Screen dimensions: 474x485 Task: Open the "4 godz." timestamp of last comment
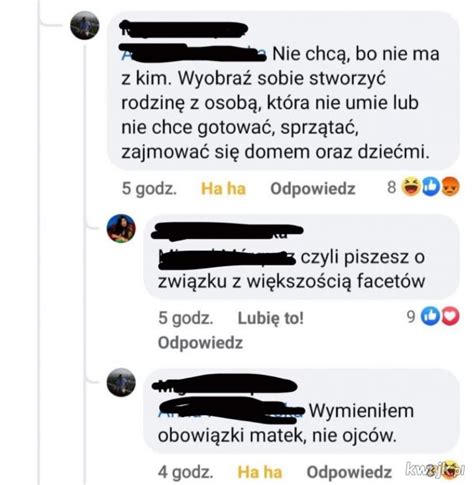pyautogui.click(x=186, y=472)
